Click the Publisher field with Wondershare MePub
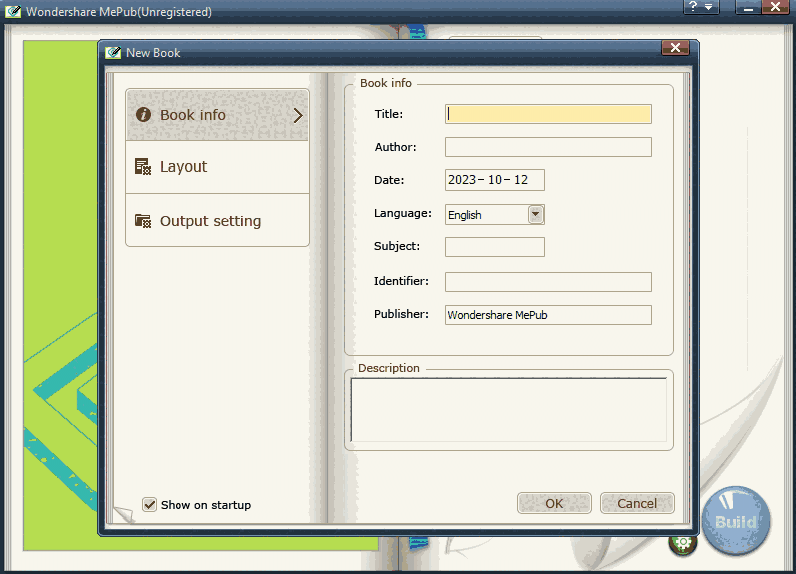 (x=548, y=315)
